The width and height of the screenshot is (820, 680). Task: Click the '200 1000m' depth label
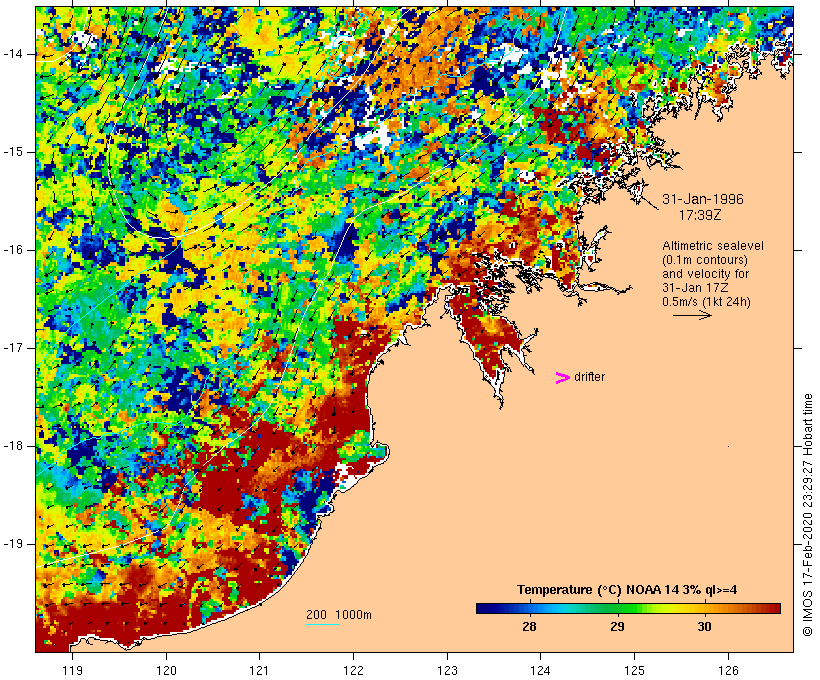tap(339, 615)
